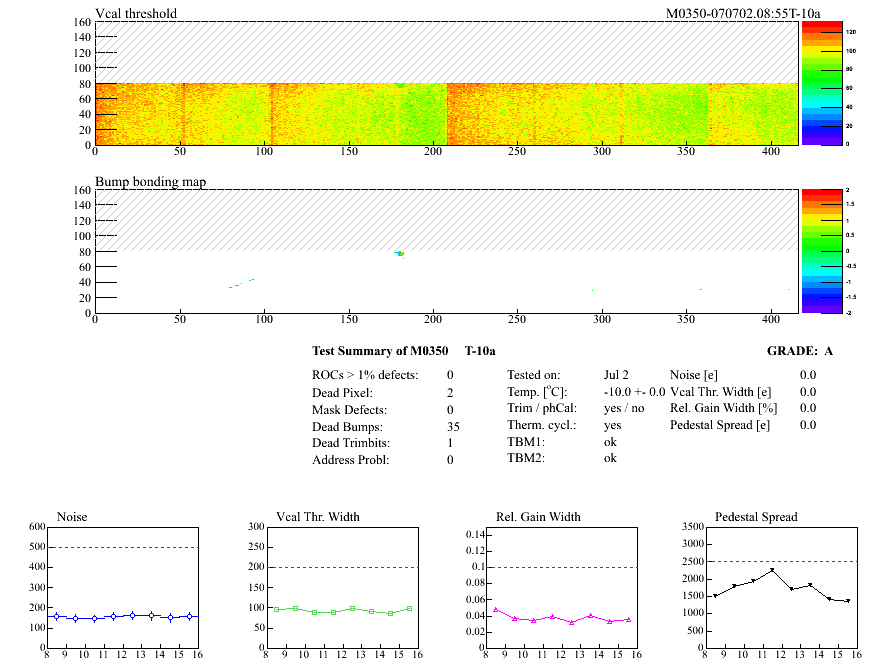This screenshot has height=672, width=896.
Task: Click the first pink triangle in Rel. Gain Width
Action: pos(495,609)
